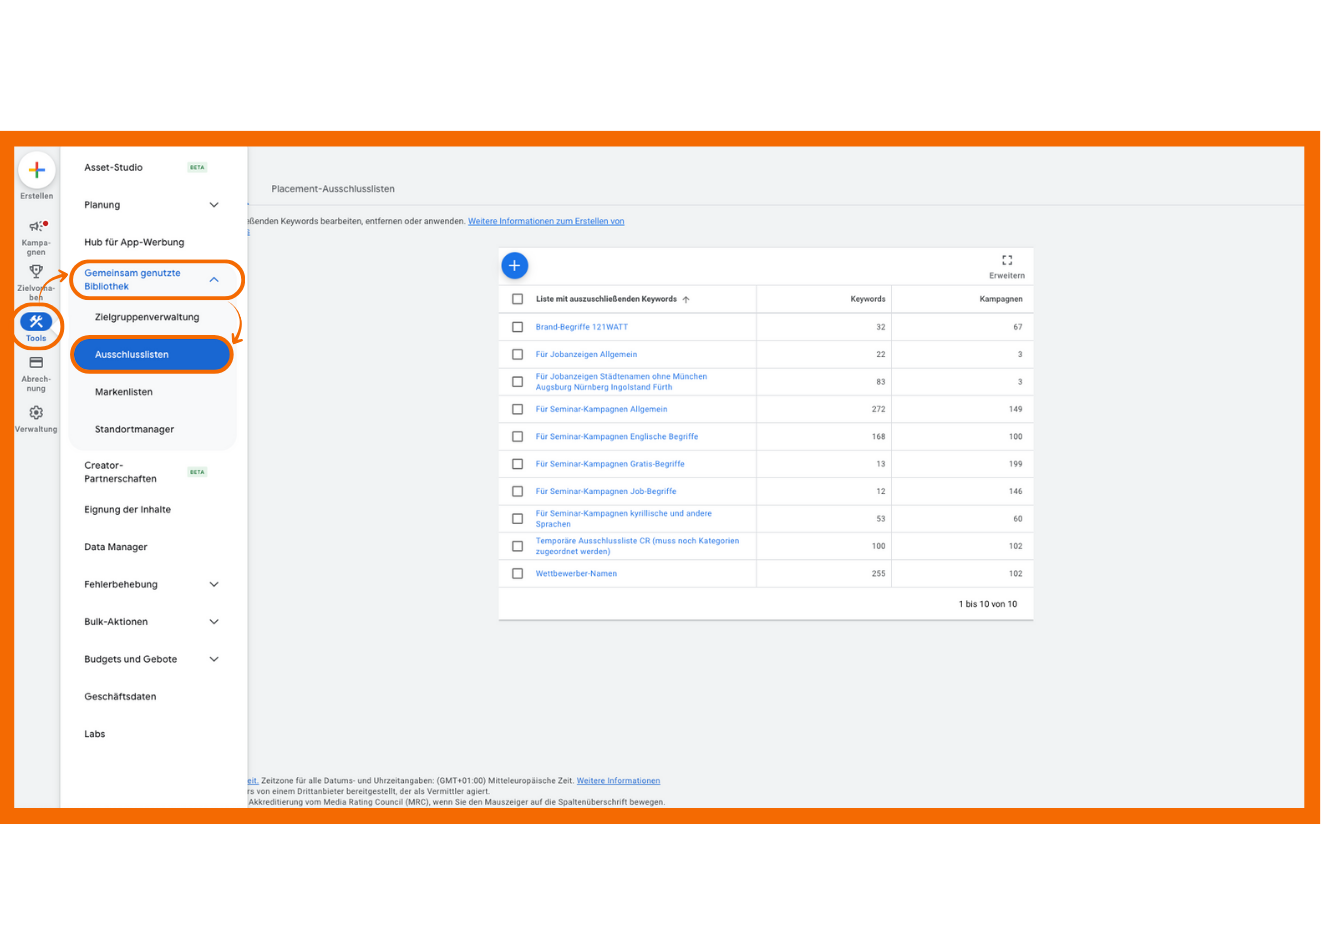The width and height of the screenshot is (1322, 926).
Task: Select the Tools wrench icon
Action: point(36,322)
